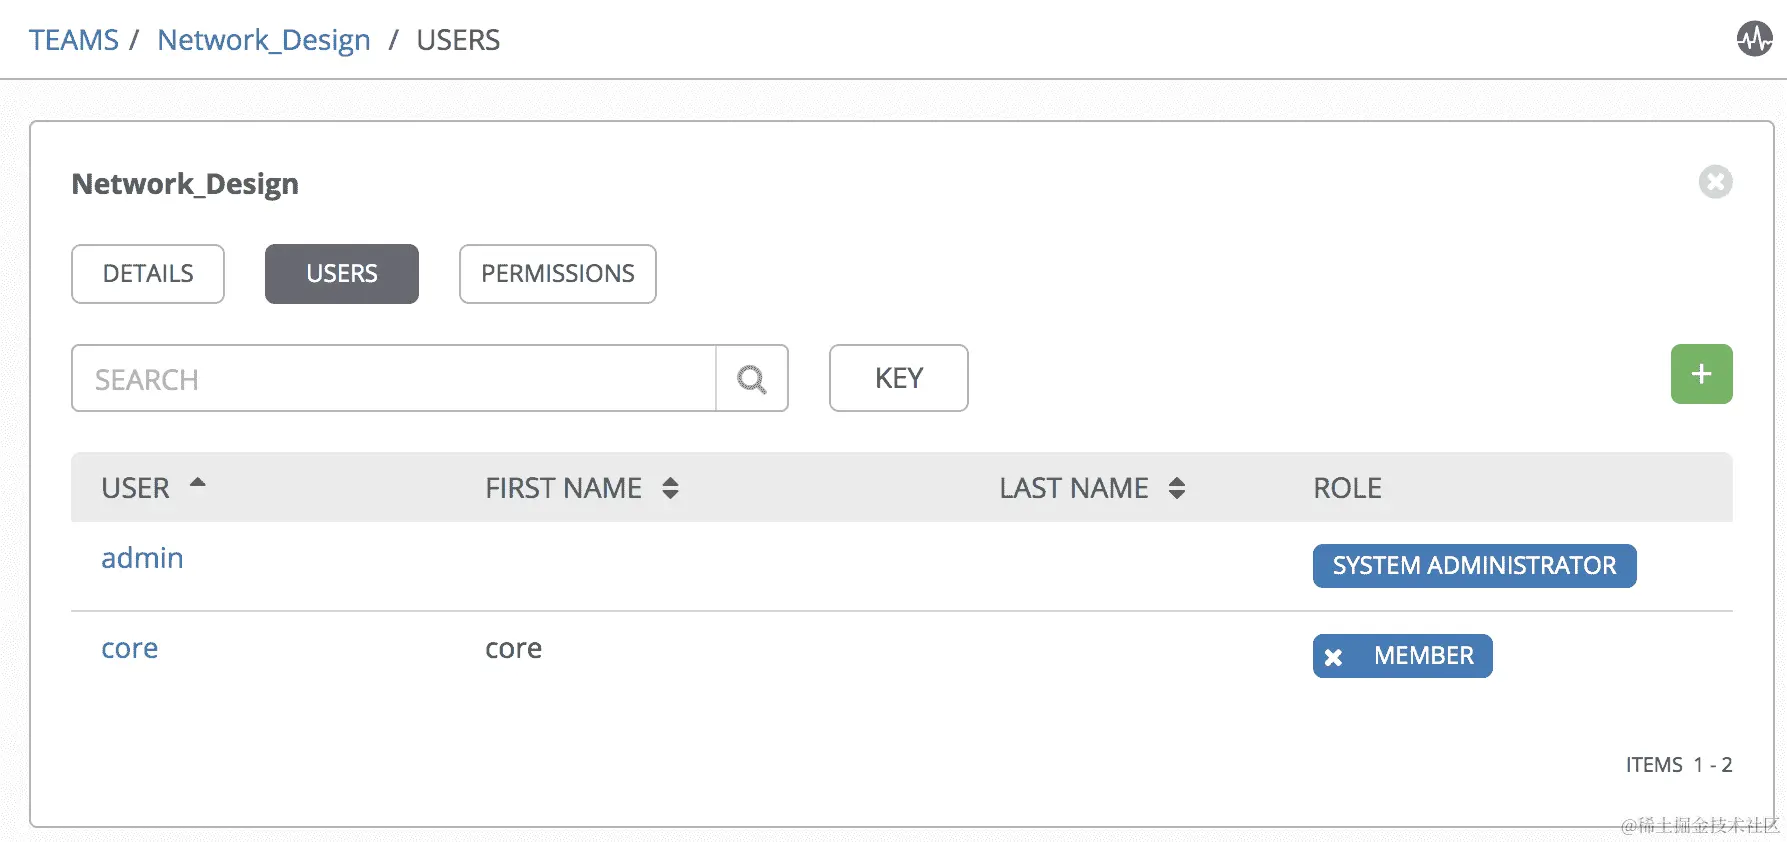Click the SYSTEM ADMINISTRATOR role badge
The image size is (1787, 842).
1474,566
